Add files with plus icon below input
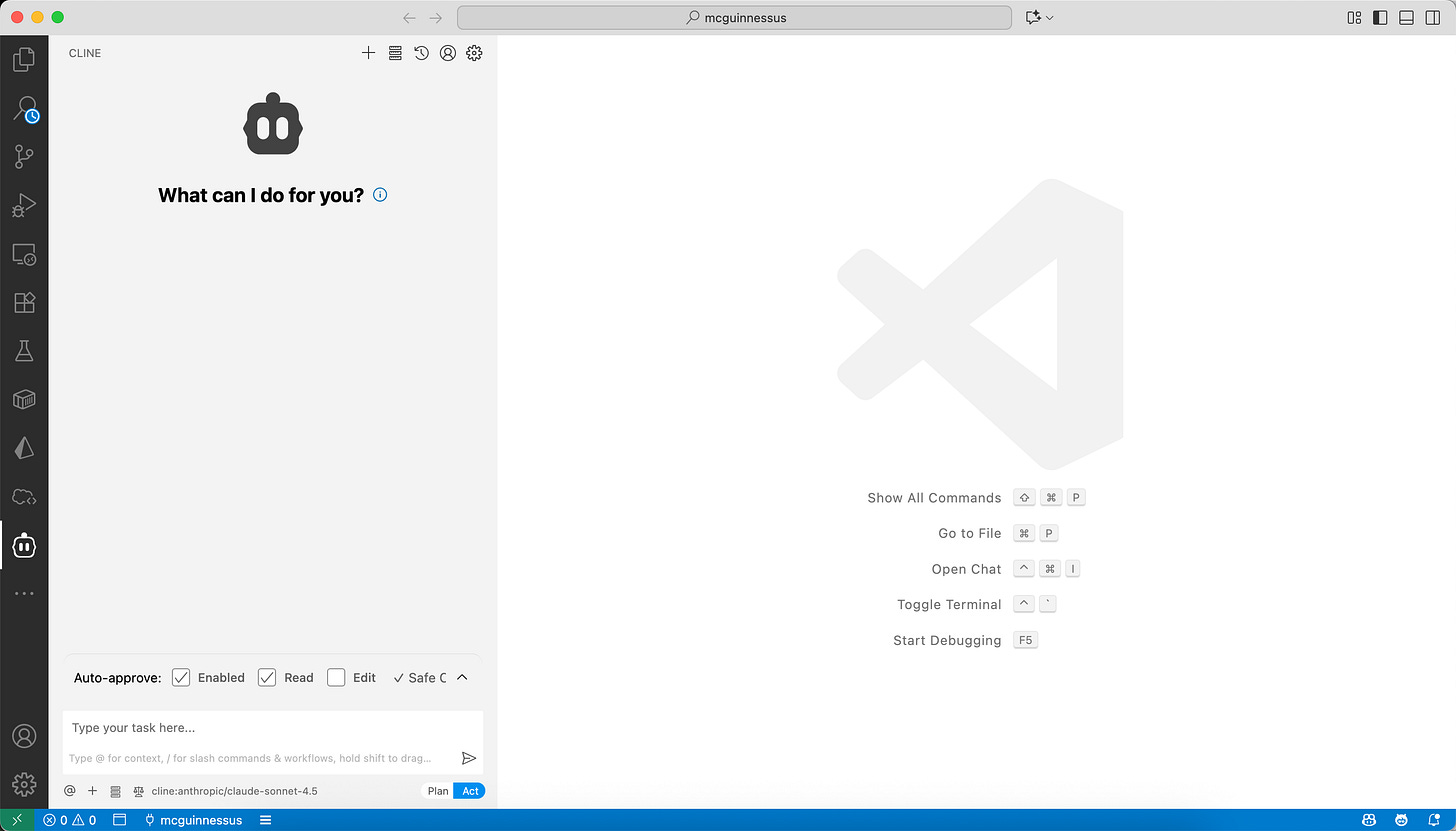Image resolution: width=1456 pixels, height=831 pixels. tap(92, 791)
